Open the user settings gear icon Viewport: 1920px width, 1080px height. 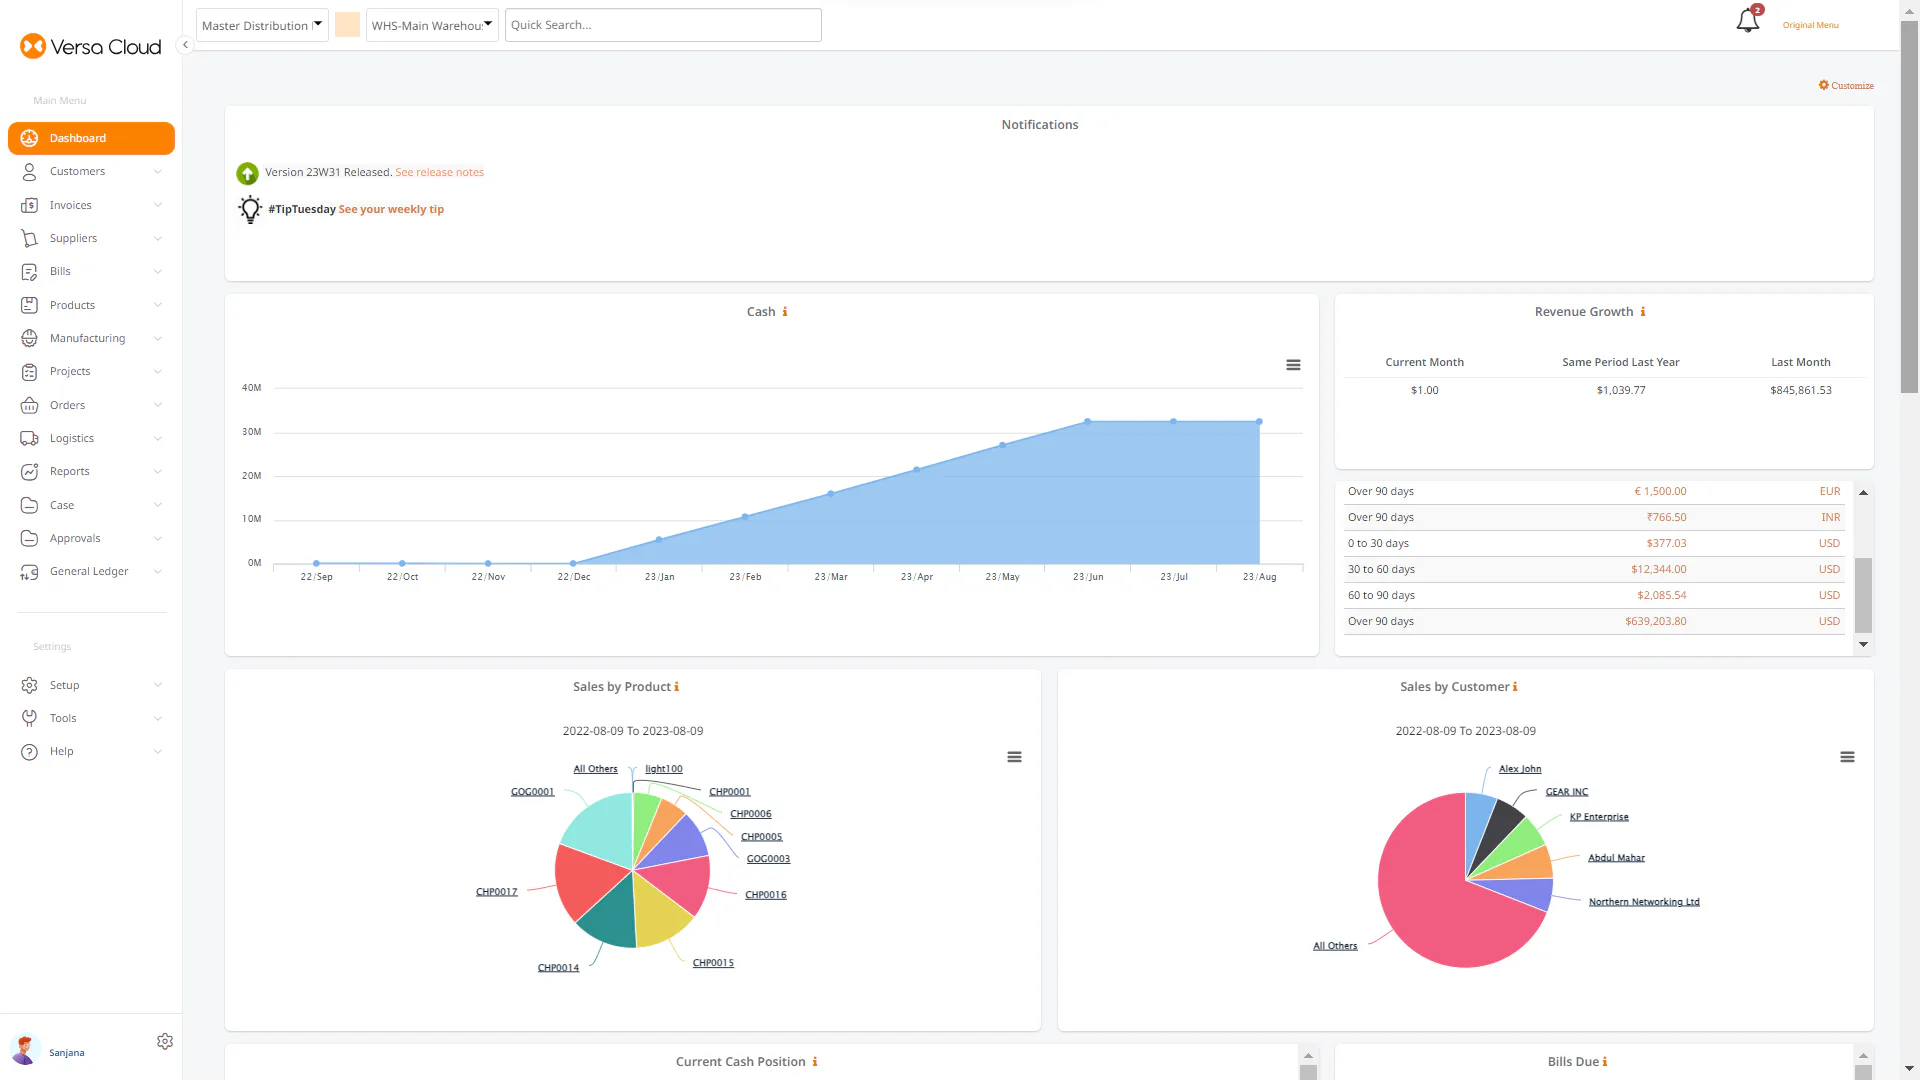coord(165,1042)
